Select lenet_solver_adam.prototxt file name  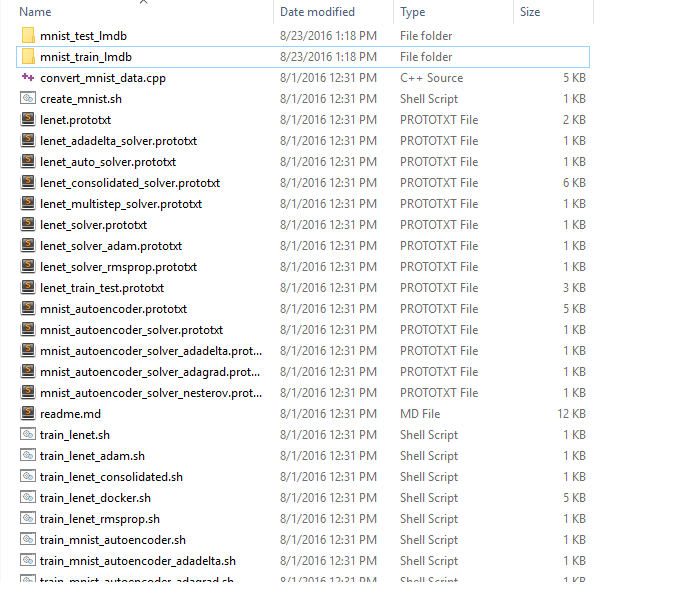(x=111, y=246)
